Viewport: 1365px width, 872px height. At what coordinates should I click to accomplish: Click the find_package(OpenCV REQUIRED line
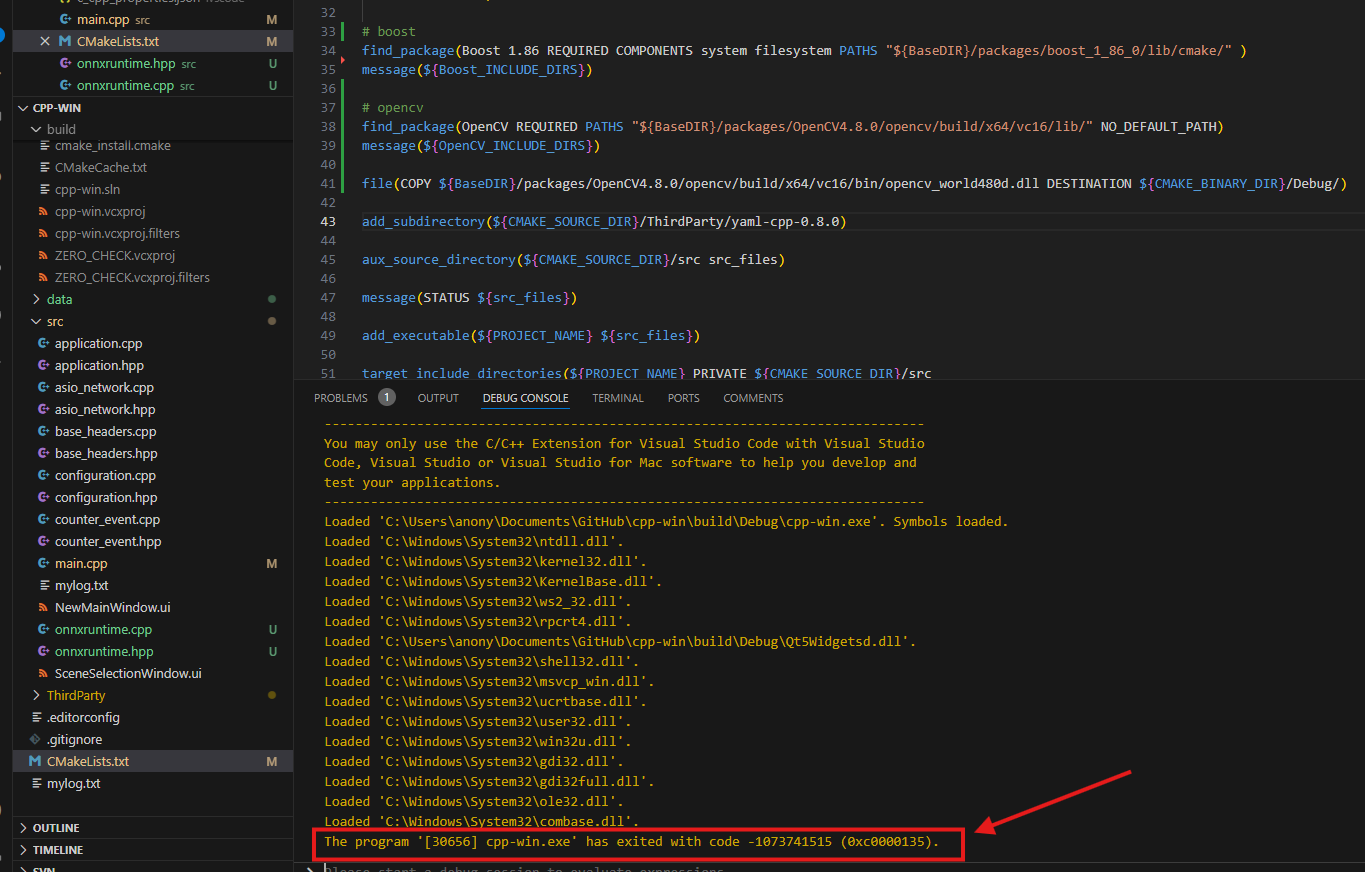(793, 127)
